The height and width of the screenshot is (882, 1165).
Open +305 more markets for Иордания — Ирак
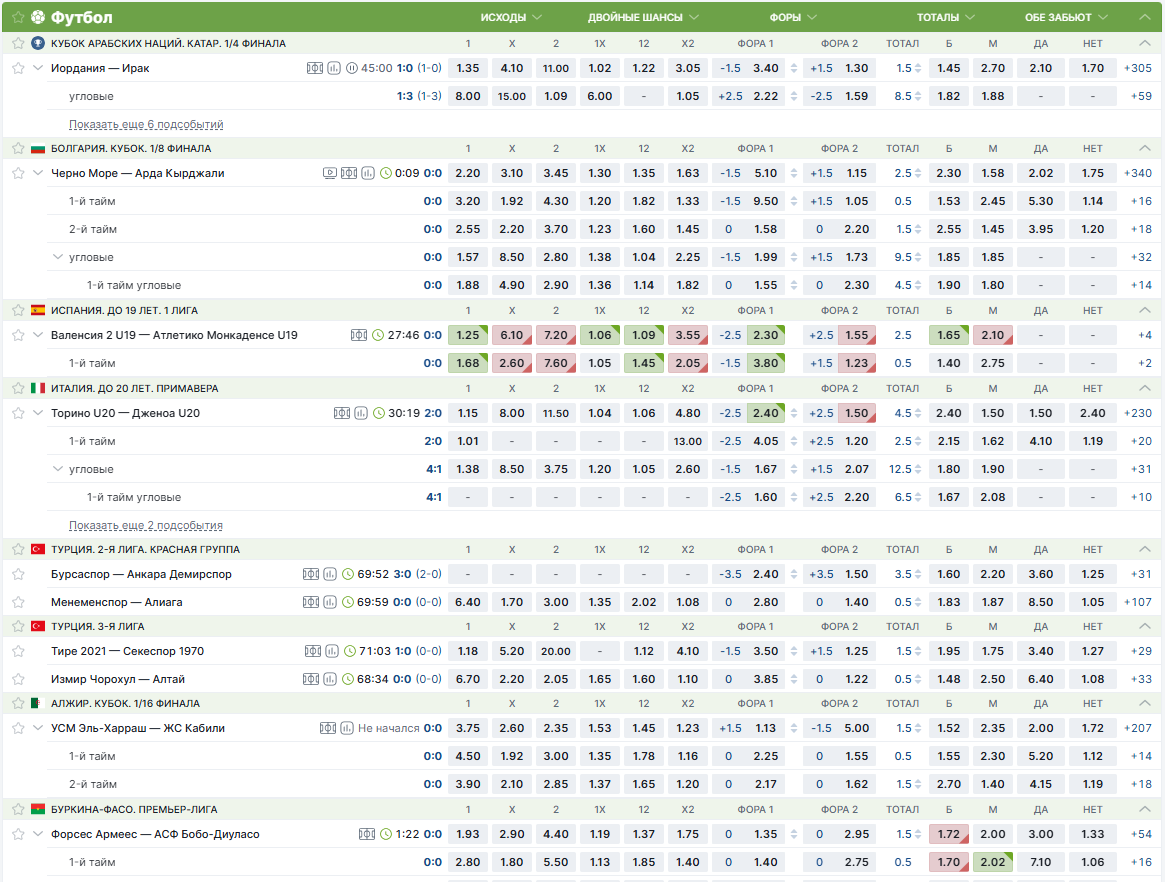pyautogui.click(x=1137, y=69)
